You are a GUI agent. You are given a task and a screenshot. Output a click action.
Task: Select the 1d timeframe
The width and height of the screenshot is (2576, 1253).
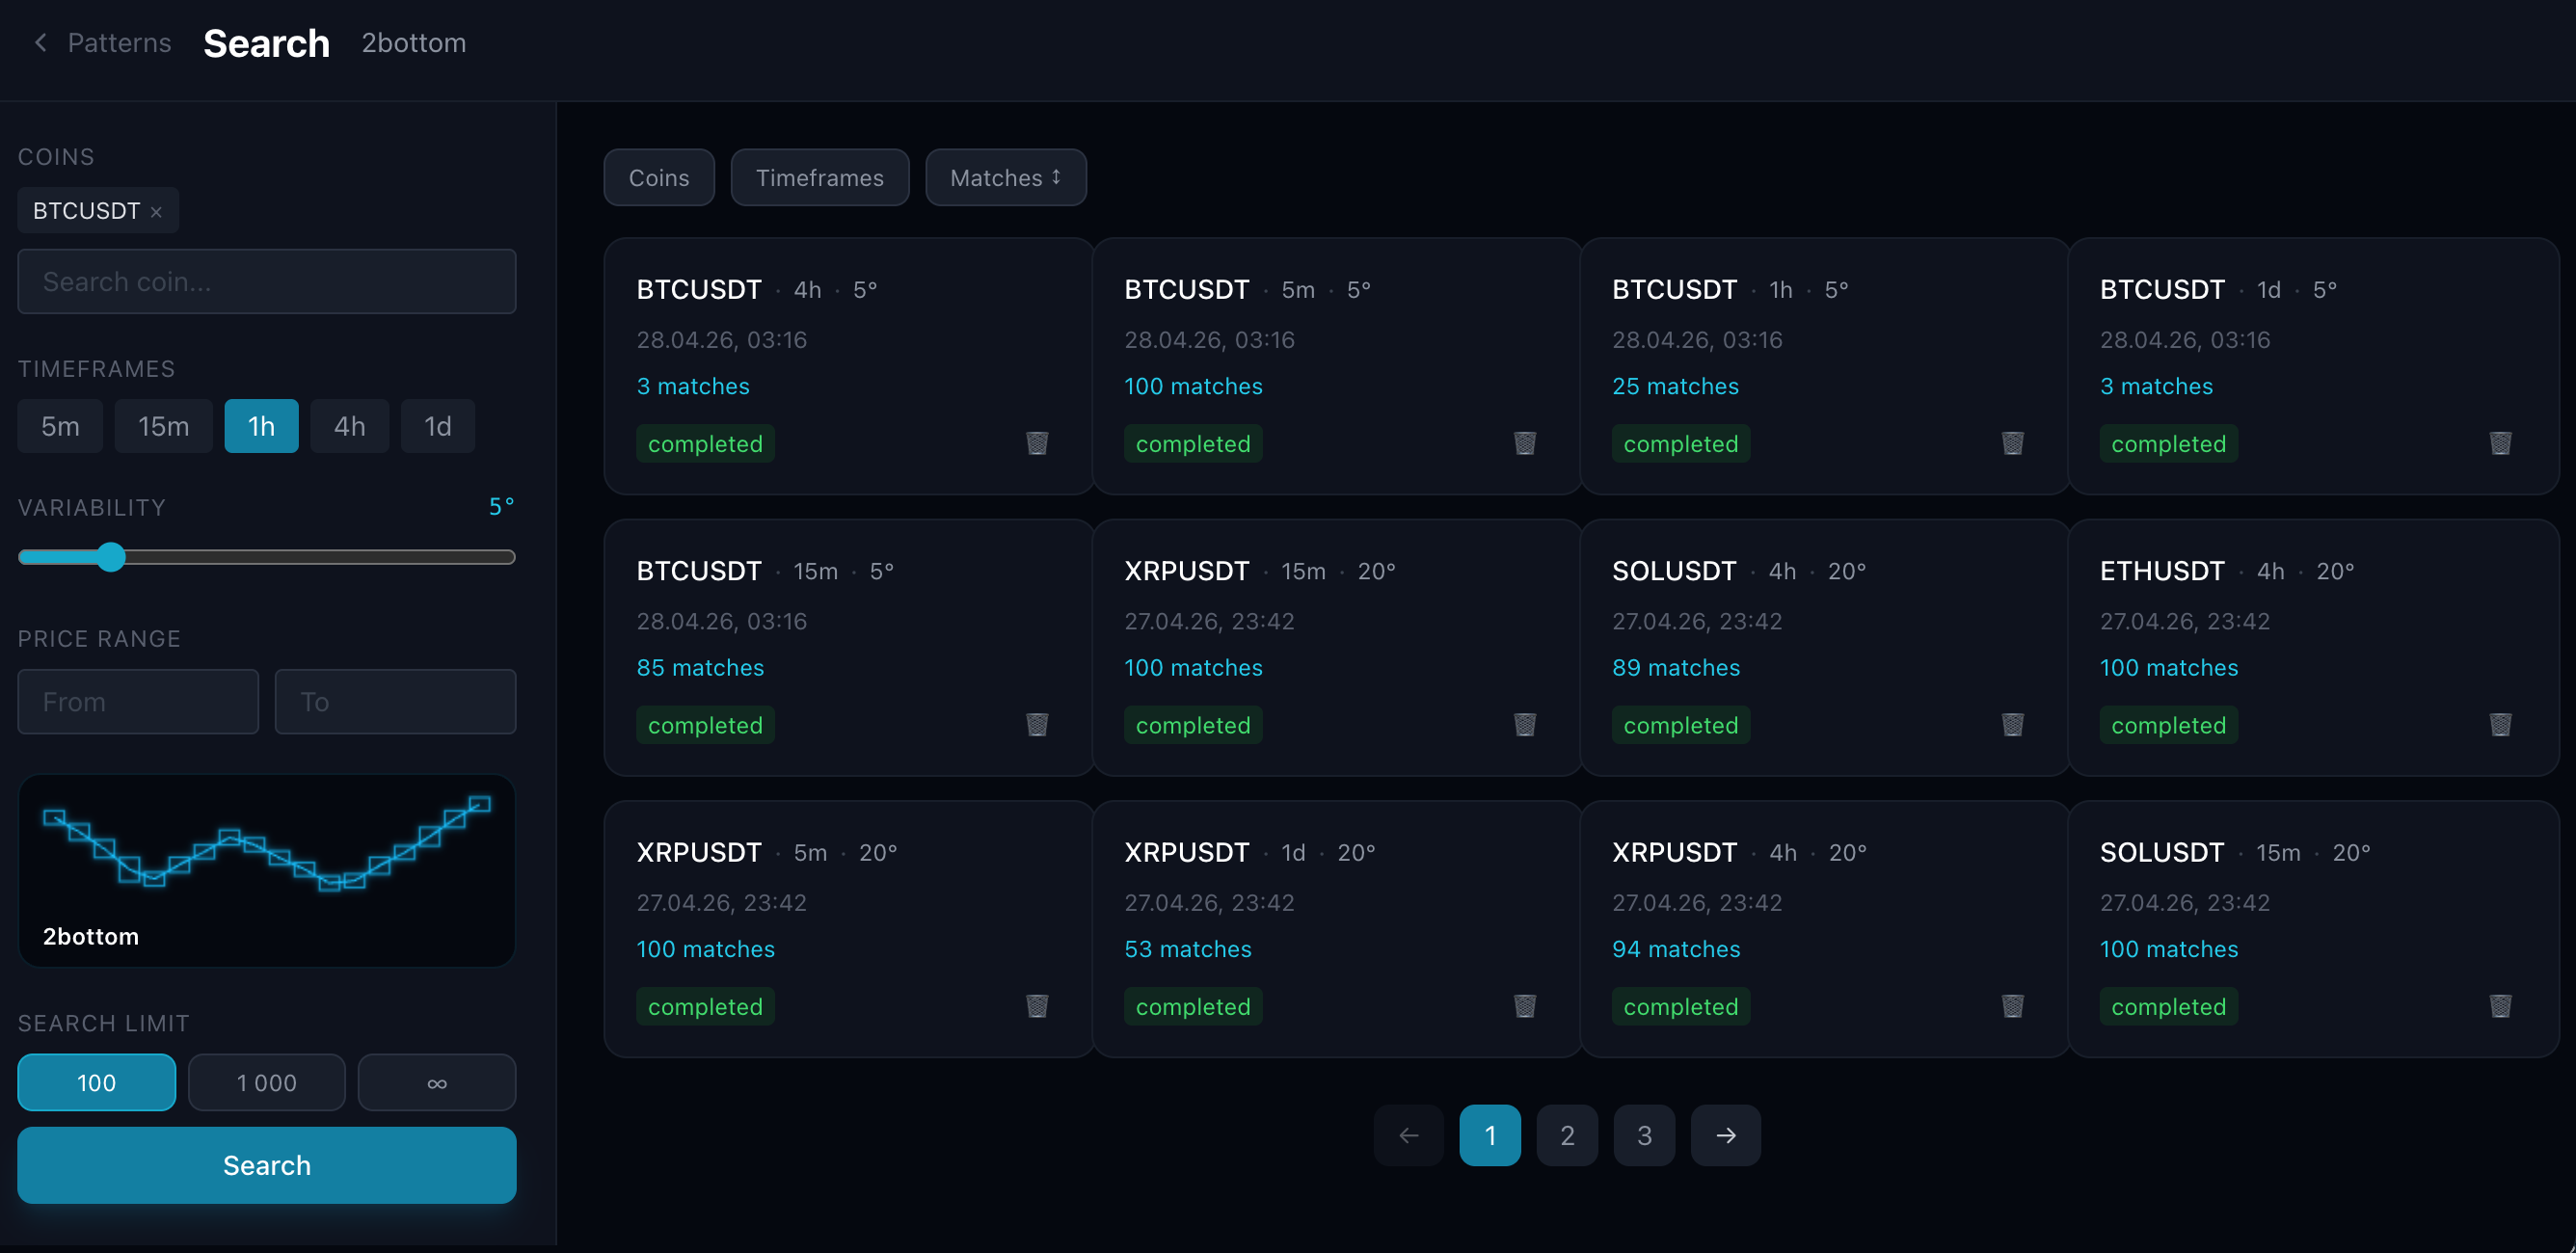[437, 425]
